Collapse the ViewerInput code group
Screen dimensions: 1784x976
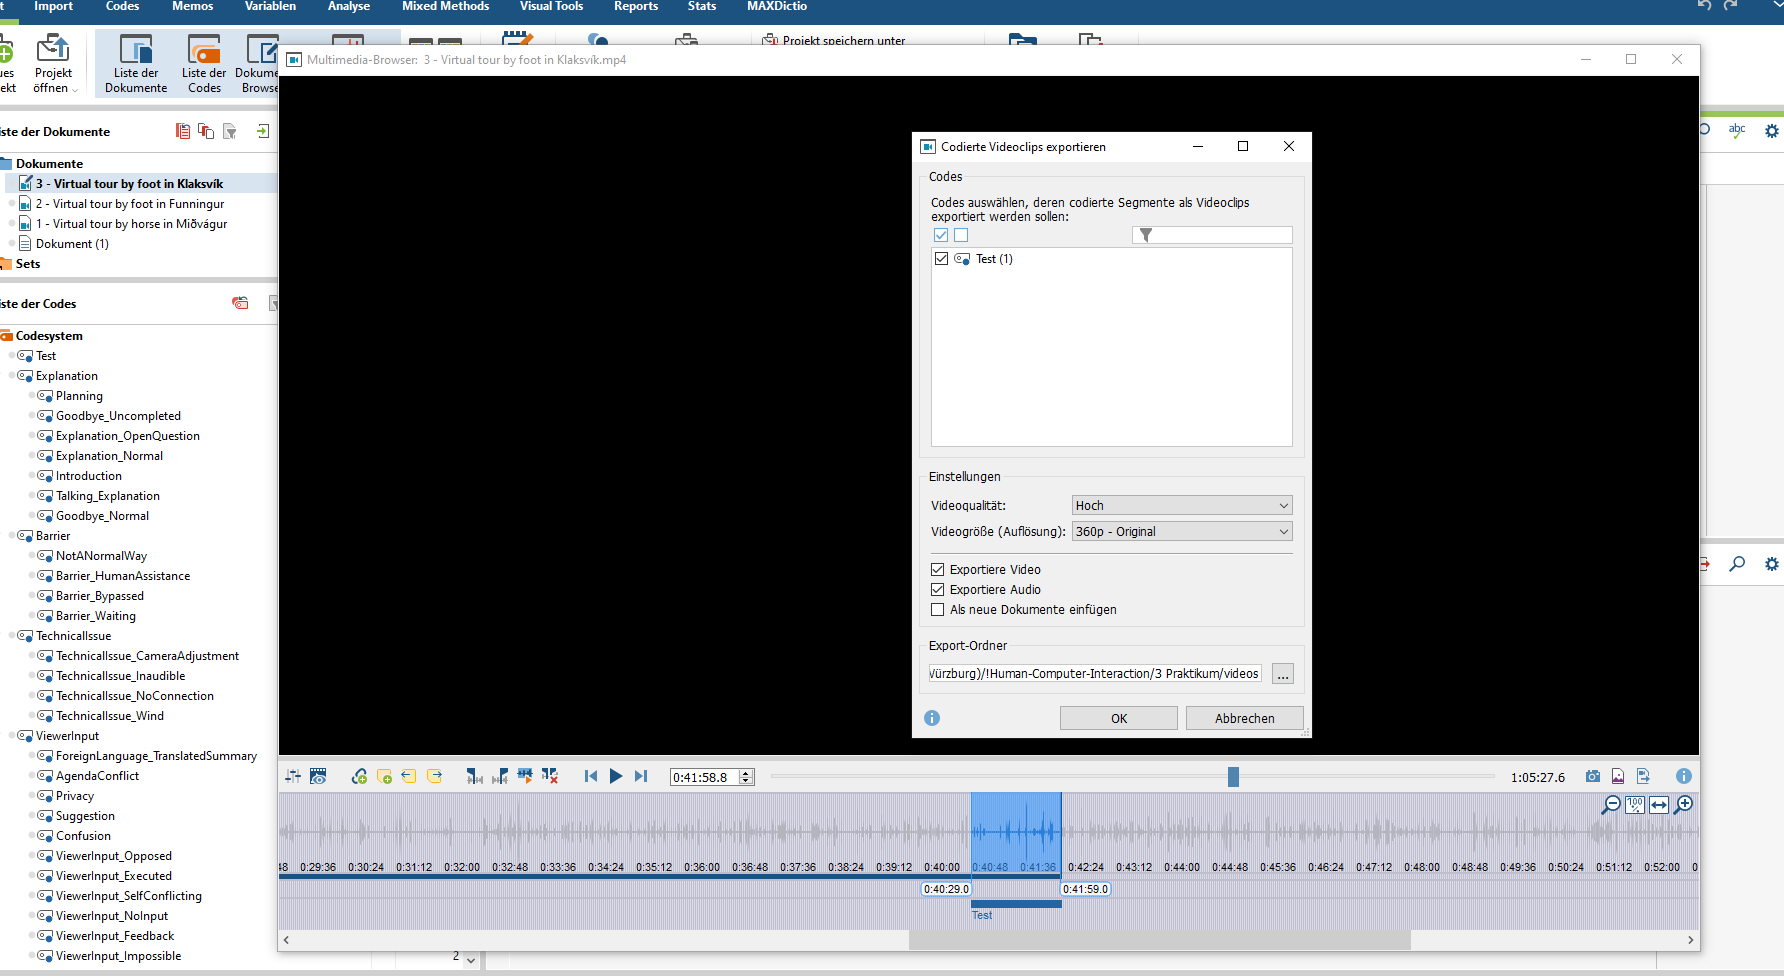click(12, 736)
